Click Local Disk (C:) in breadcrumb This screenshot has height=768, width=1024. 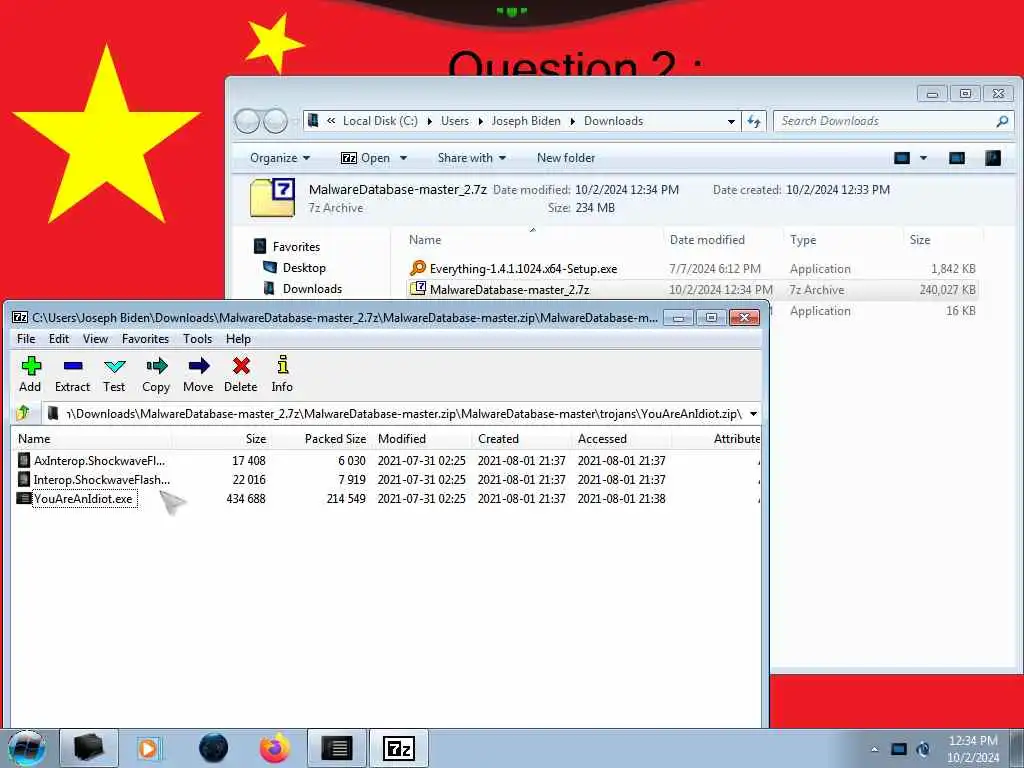380,121
